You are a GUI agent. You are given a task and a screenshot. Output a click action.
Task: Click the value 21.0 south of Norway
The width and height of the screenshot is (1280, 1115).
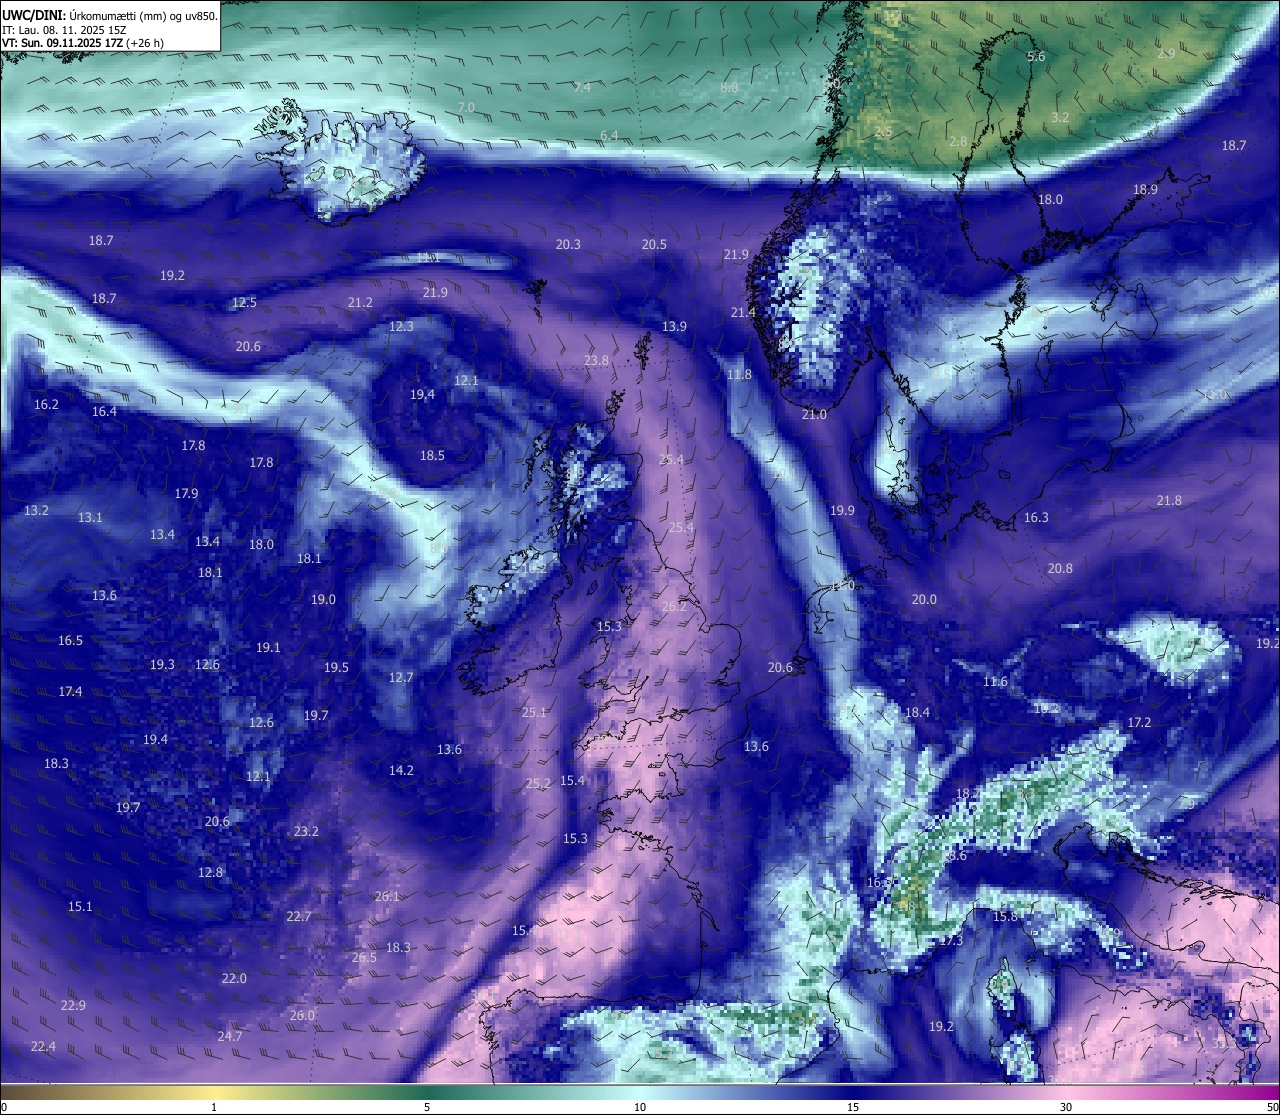coord(814,414)
